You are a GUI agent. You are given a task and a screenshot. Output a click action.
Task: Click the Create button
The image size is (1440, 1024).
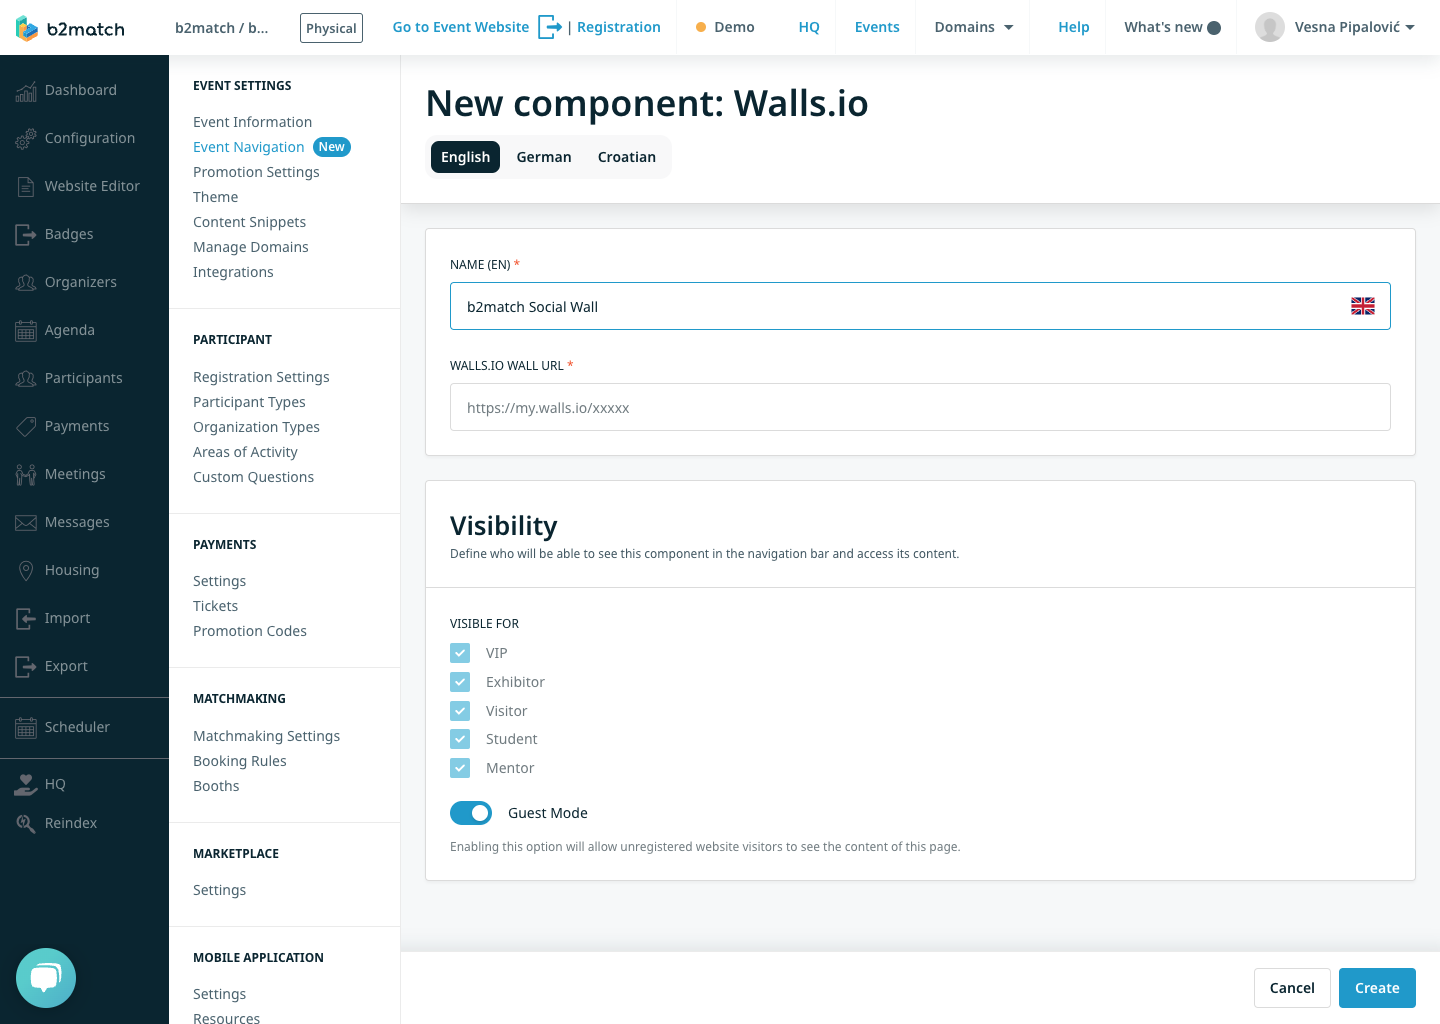pyautogui.click(x=1377, y=988)
